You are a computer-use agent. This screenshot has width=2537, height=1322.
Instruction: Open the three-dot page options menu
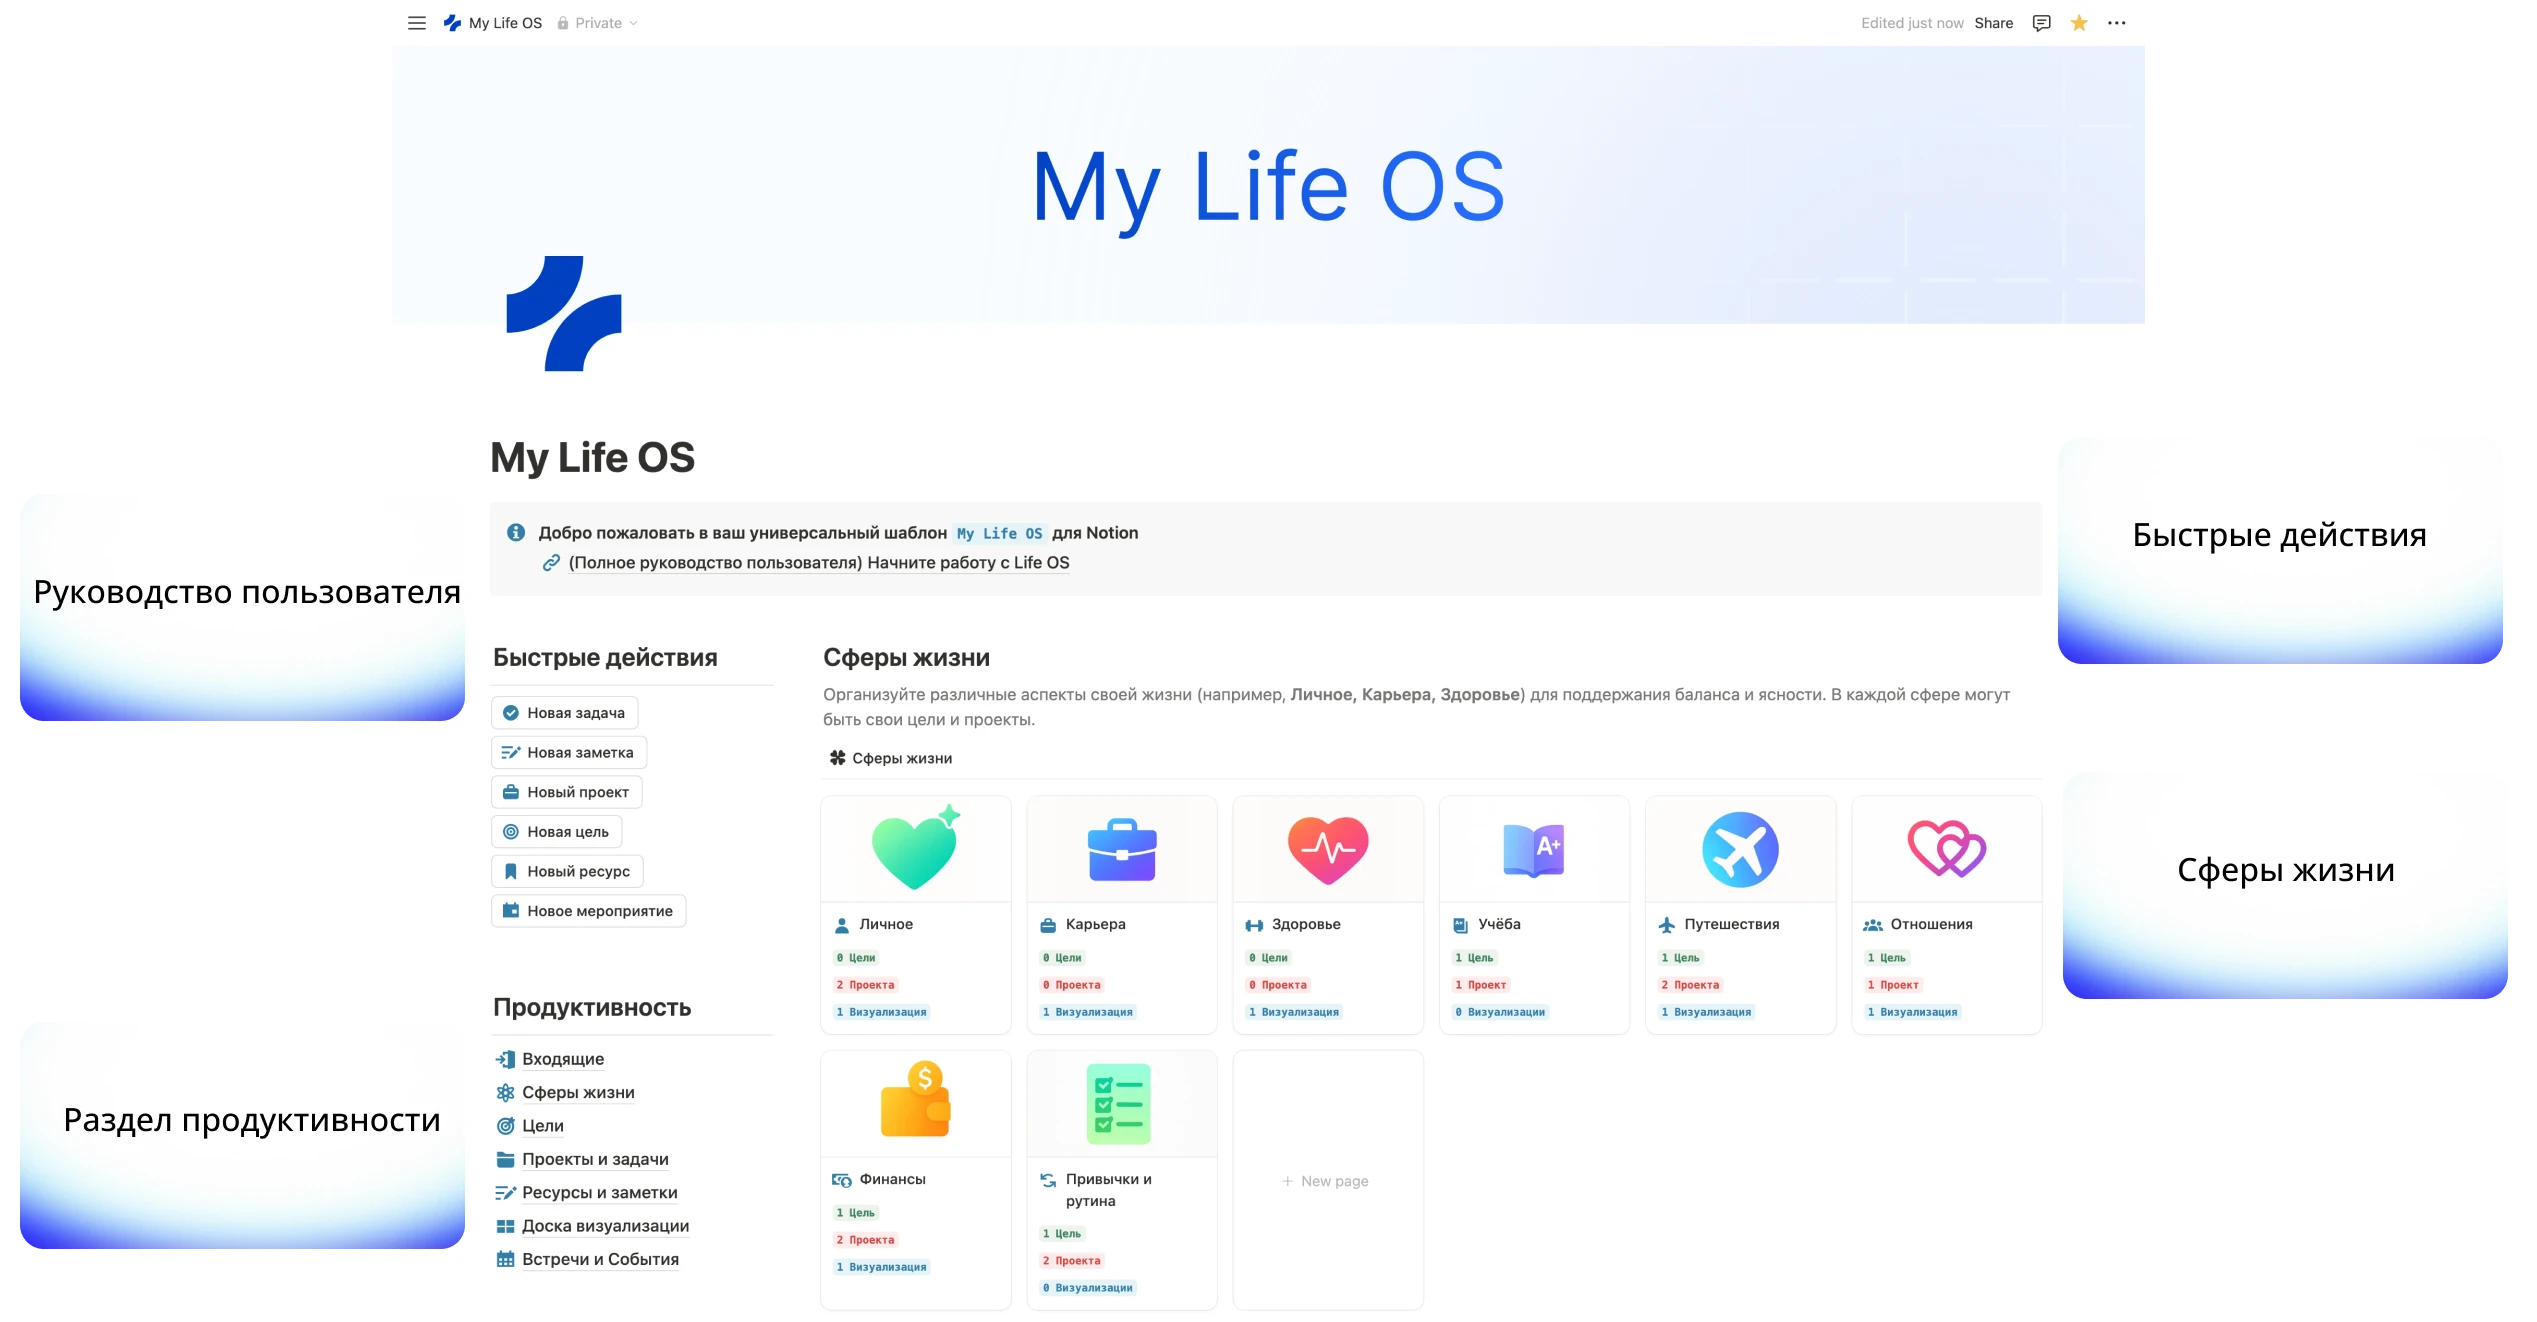[2116, 23]
